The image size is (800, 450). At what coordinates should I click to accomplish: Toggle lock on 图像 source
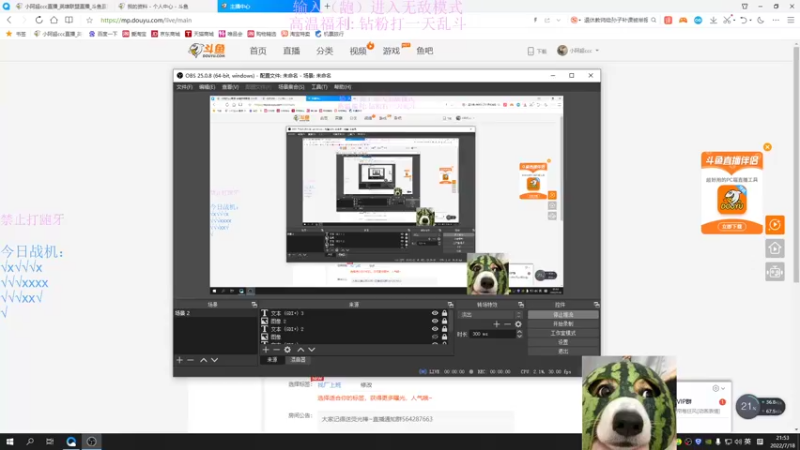point(444,337)
